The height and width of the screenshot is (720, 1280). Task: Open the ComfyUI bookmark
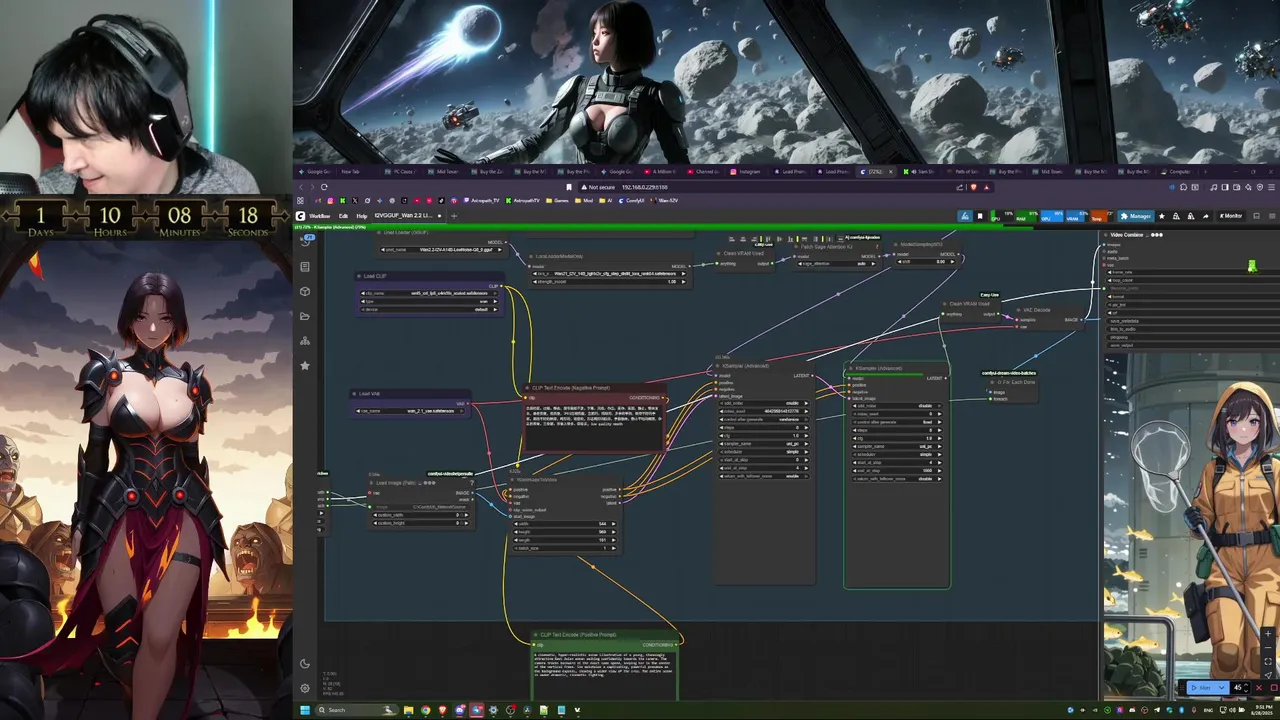click(631, 201)
